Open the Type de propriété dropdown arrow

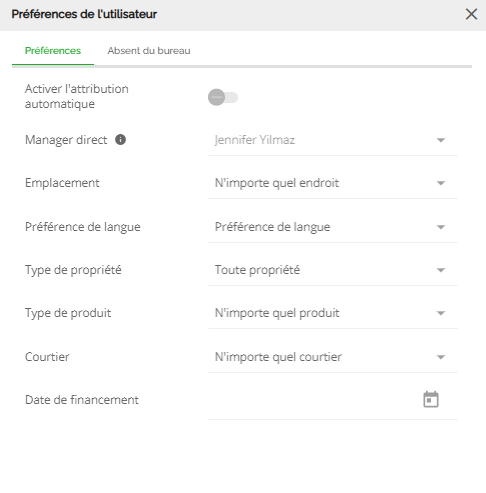pyautogui.click(x=441, y=270)
